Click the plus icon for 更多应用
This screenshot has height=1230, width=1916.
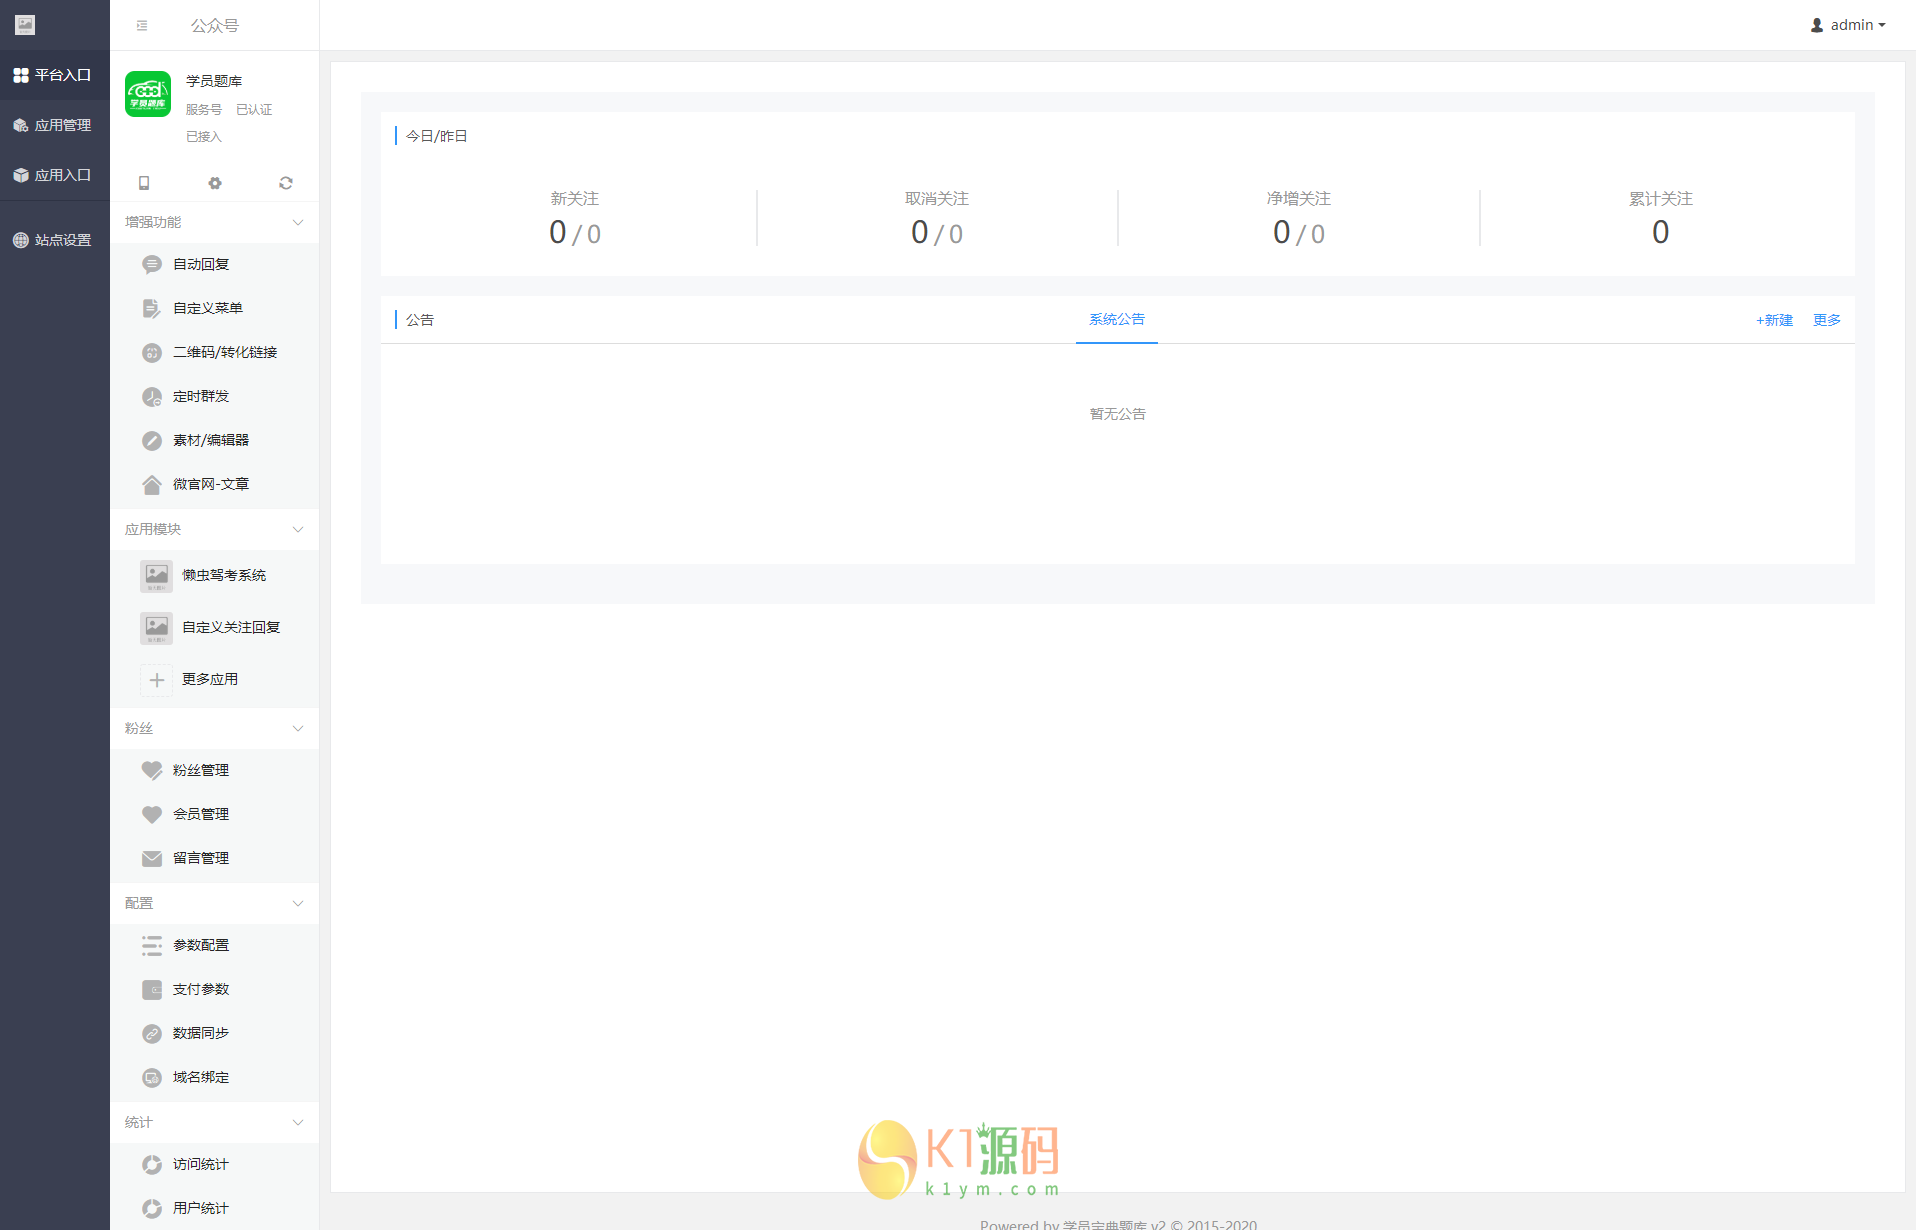click(x=157, y=680)
